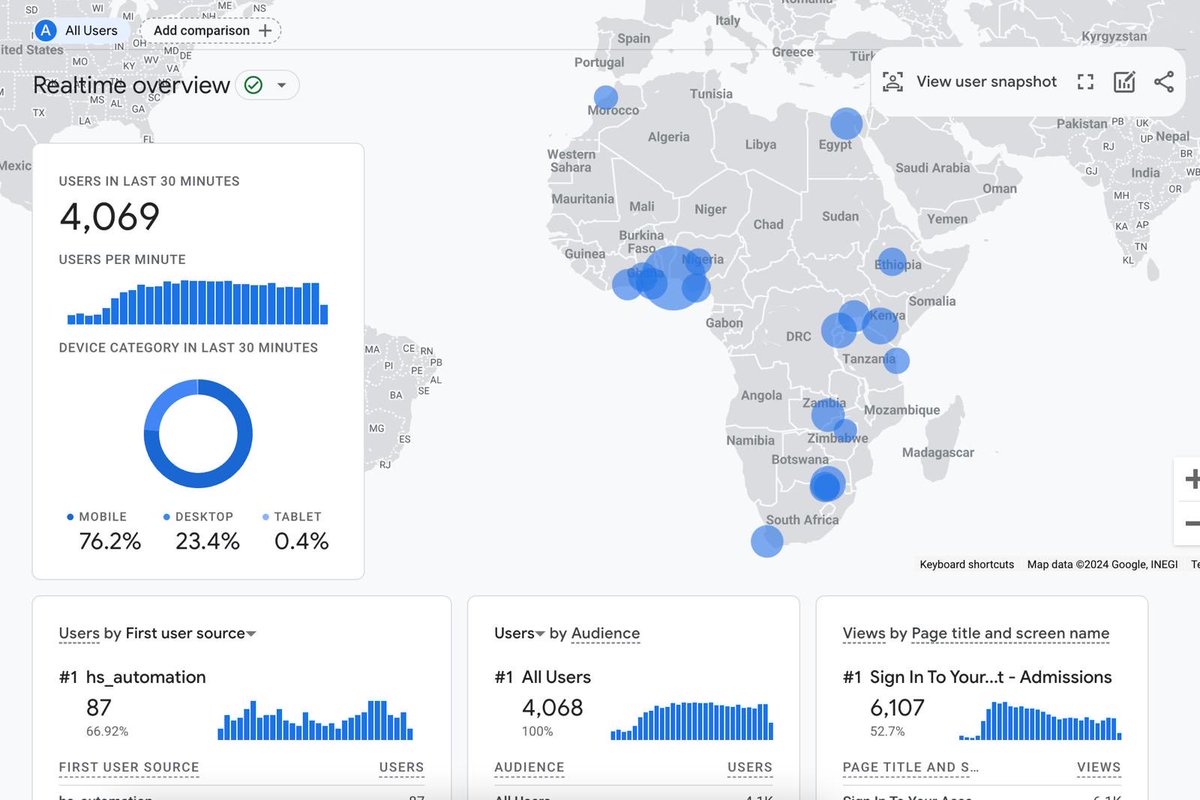Click the MOBILE legend entry

click(x=97, y=517)
